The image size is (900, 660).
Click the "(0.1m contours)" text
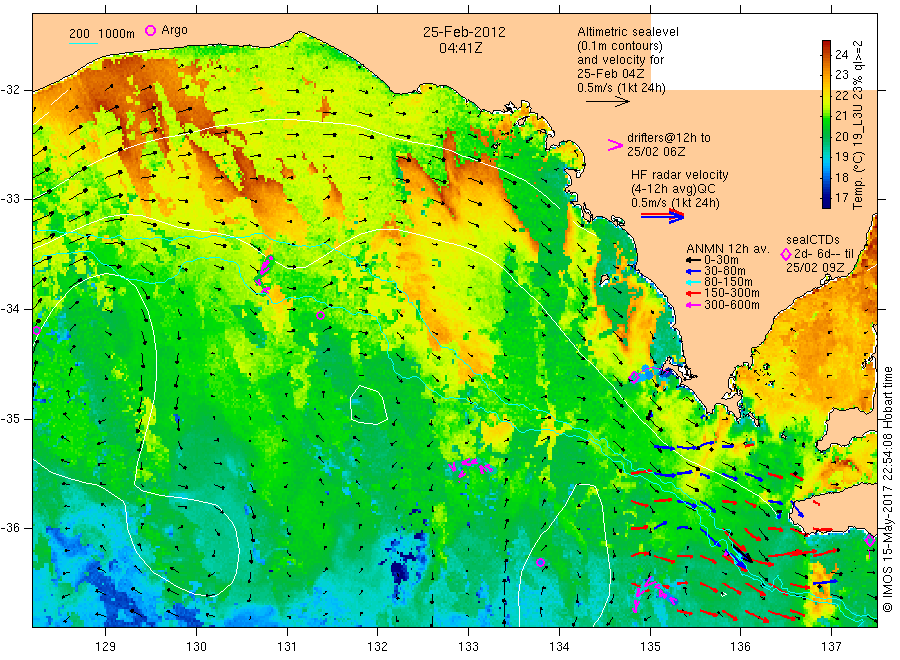click(619, 46)
